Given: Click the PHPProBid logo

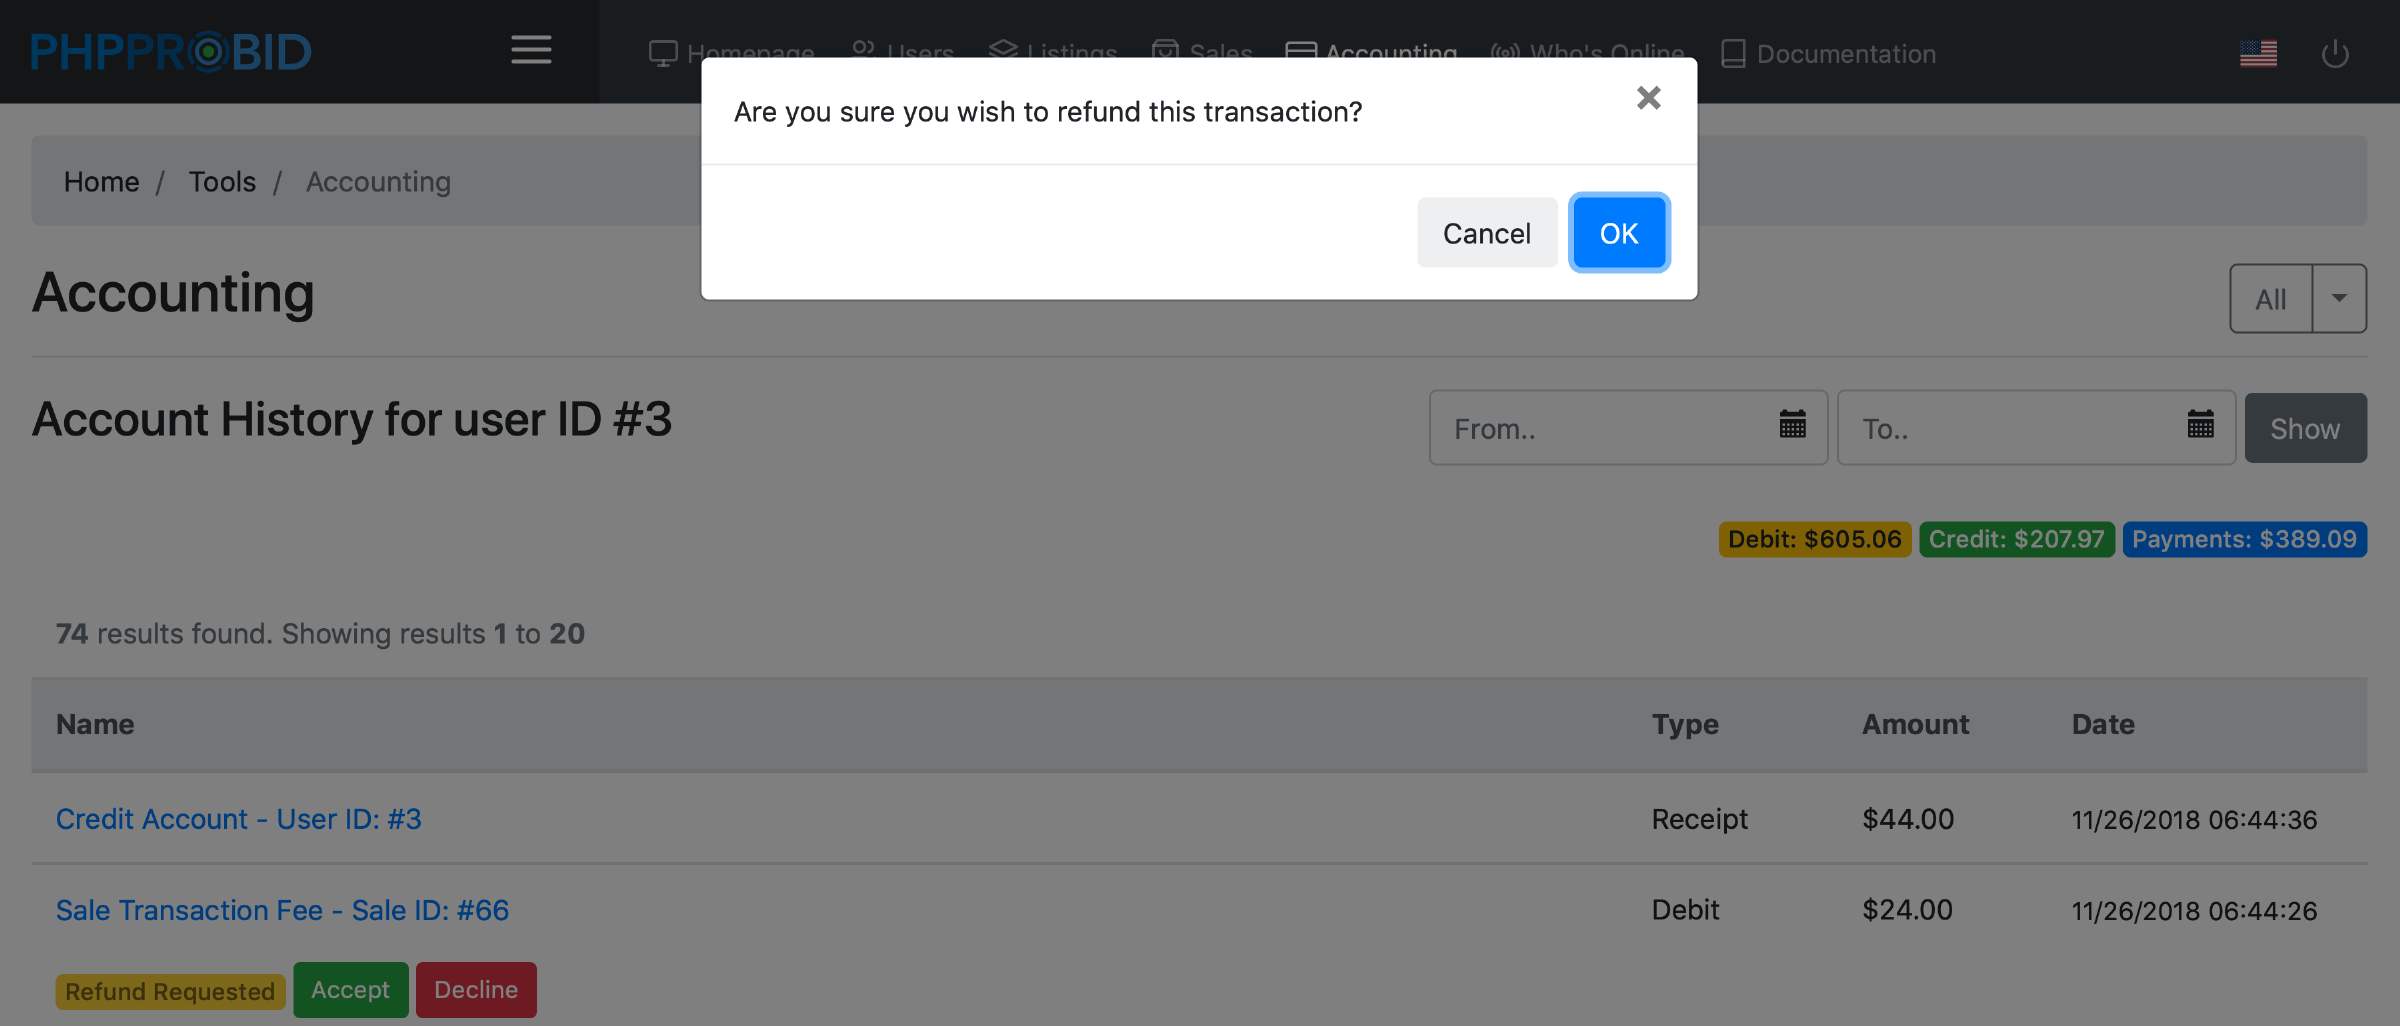Looking at the screenshot, I should coord(171,52).
